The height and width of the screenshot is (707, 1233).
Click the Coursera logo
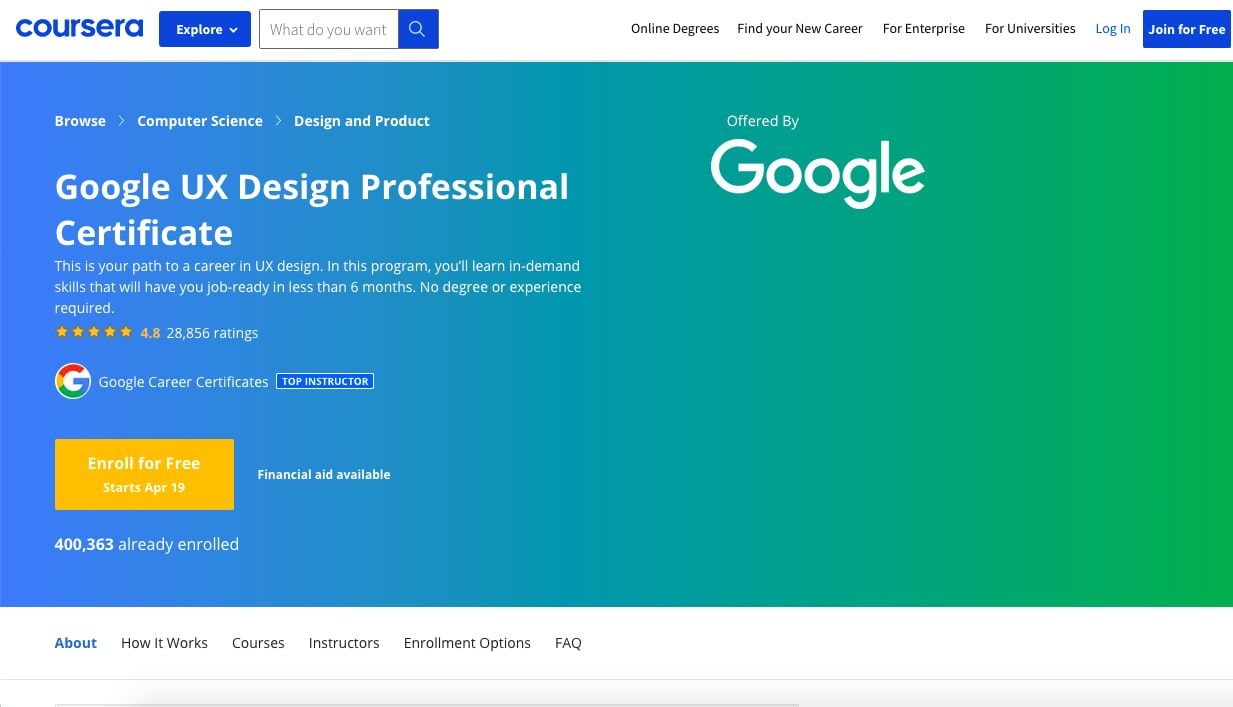pos(79,28)
